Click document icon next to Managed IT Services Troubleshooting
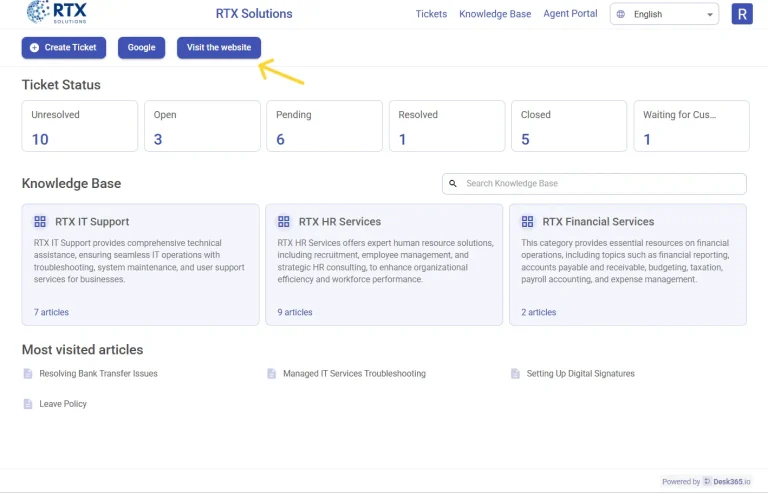Viewport: 768px width, 493px height. point(271,374)
